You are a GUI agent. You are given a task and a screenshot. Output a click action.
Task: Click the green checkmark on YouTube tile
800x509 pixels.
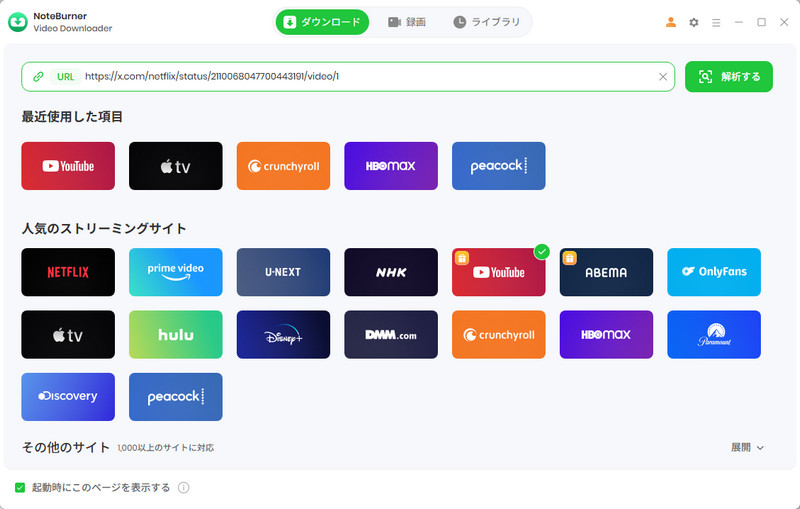[x=542, y=251]
